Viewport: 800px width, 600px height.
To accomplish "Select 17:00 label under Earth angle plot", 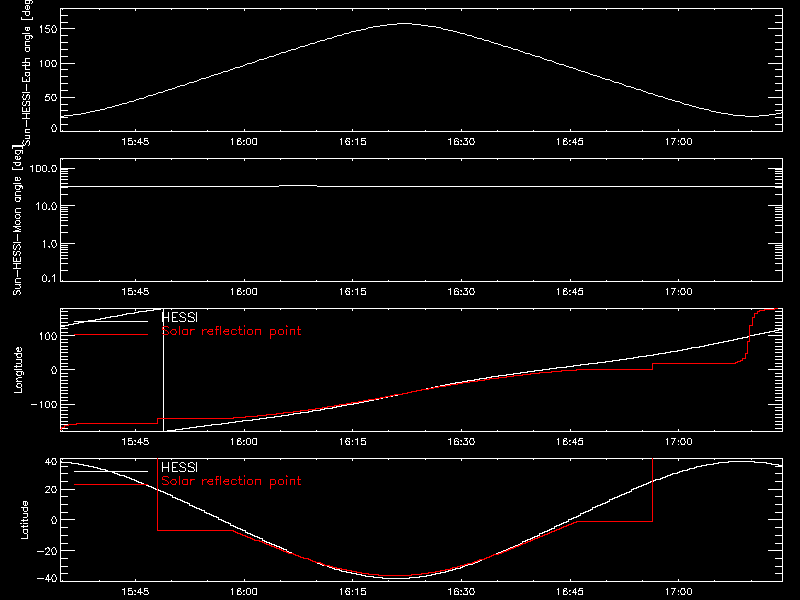I will tap(679, 142).
